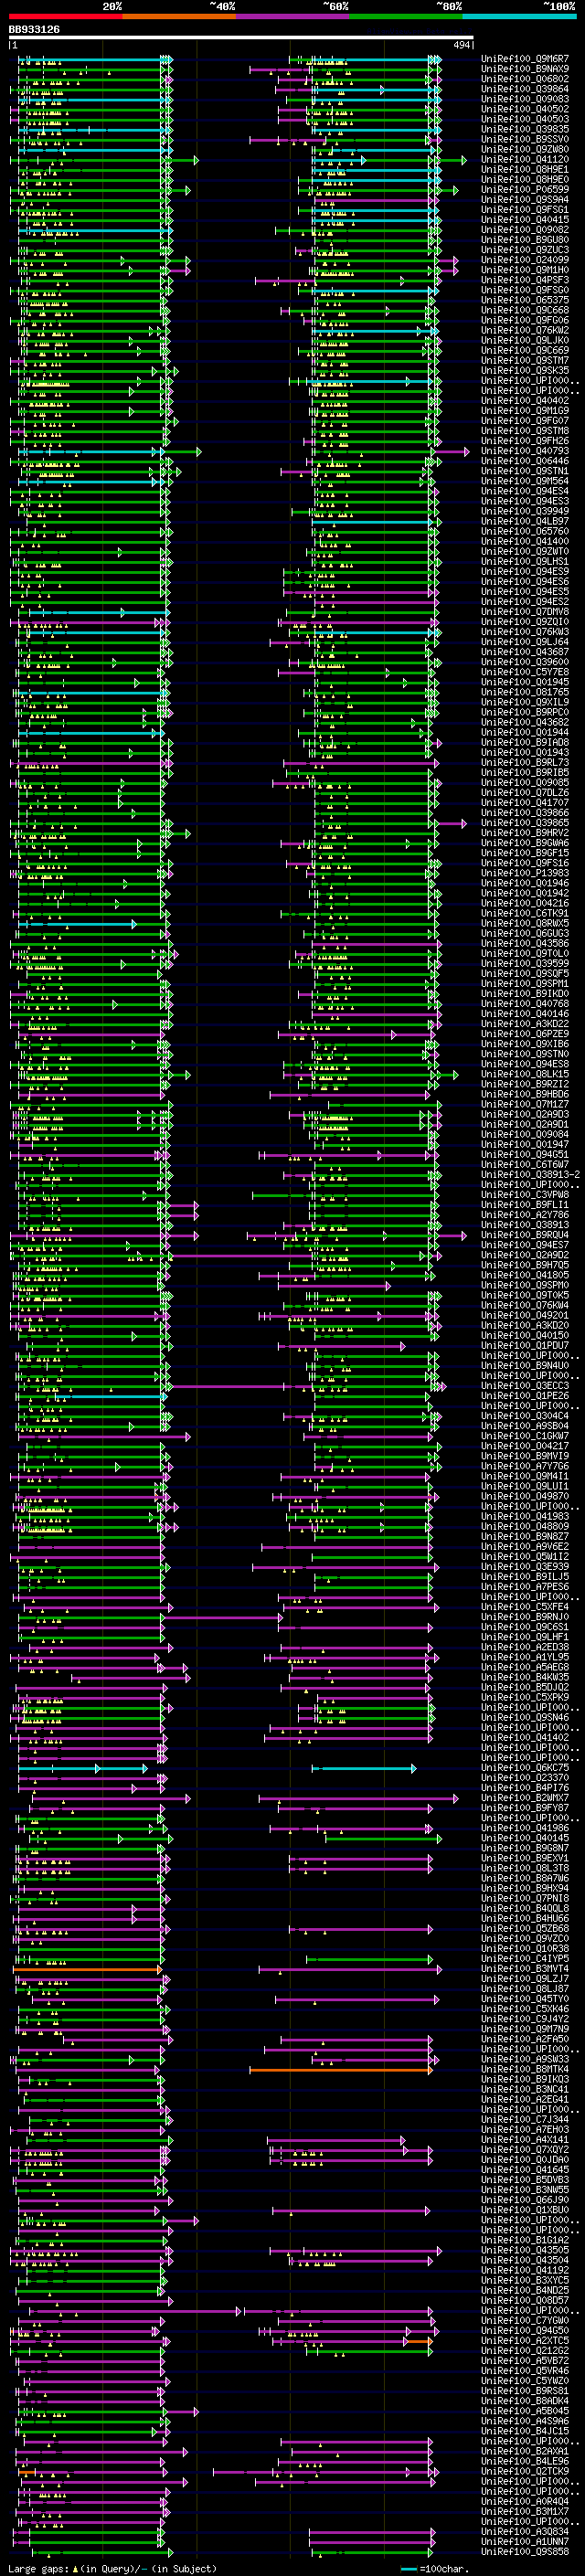Select hit label UniRef100_B8MTK4
The image size is (585, 2576).
pyautogui.click(x=525, y=2069)
